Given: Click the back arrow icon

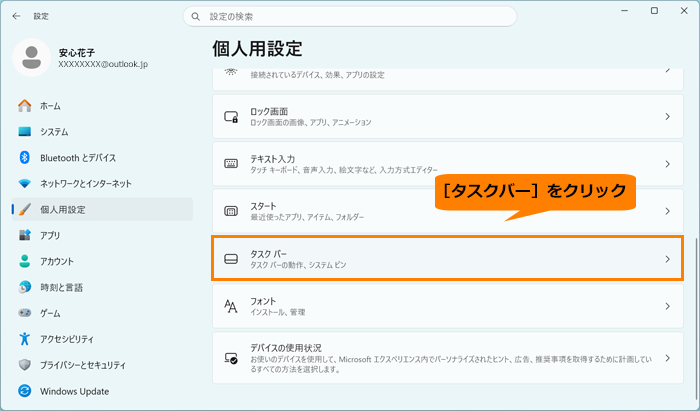Looking at the screenshot, I should [17, 16].
